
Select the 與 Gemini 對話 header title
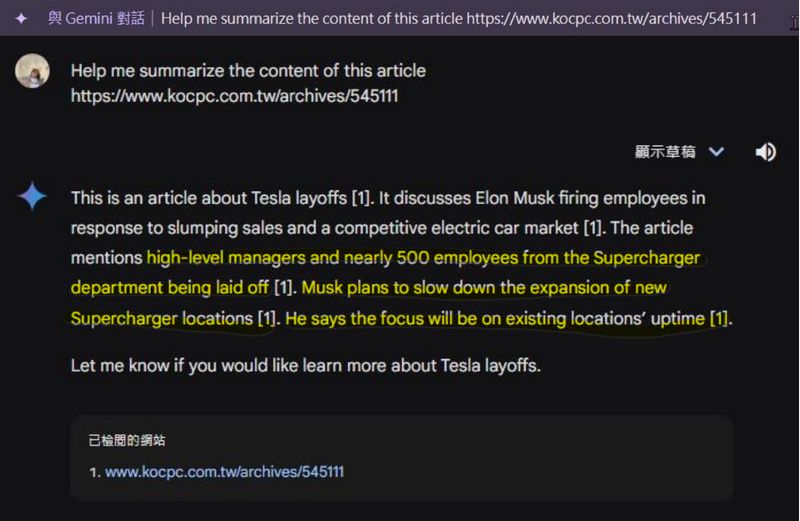click(x=96, y=18)
